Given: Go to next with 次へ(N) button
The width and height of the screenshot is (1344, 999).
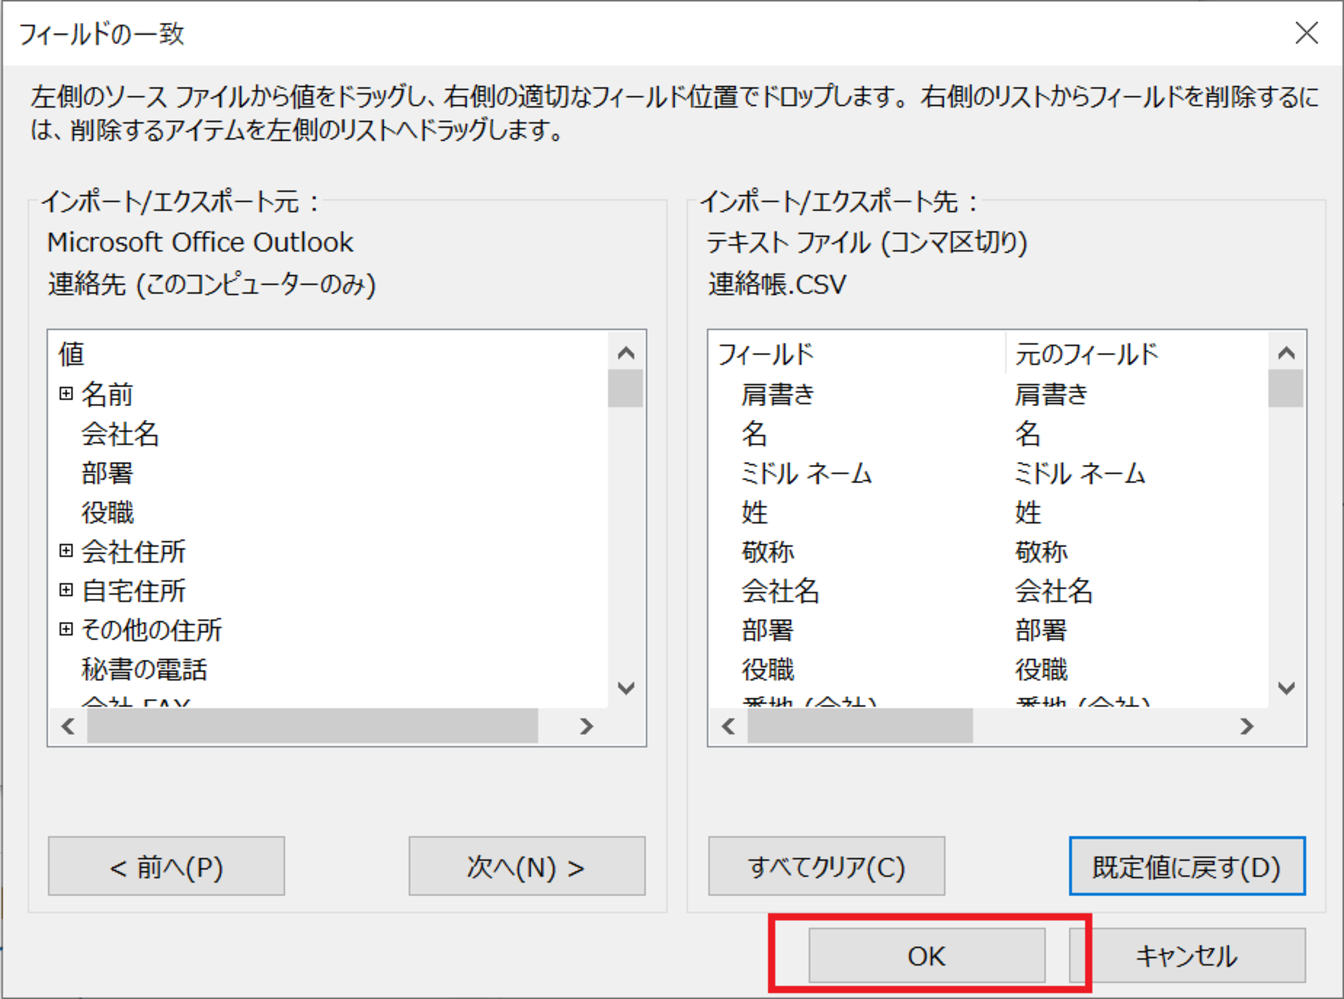Looking at the screenshot, I should coord(526,866).
